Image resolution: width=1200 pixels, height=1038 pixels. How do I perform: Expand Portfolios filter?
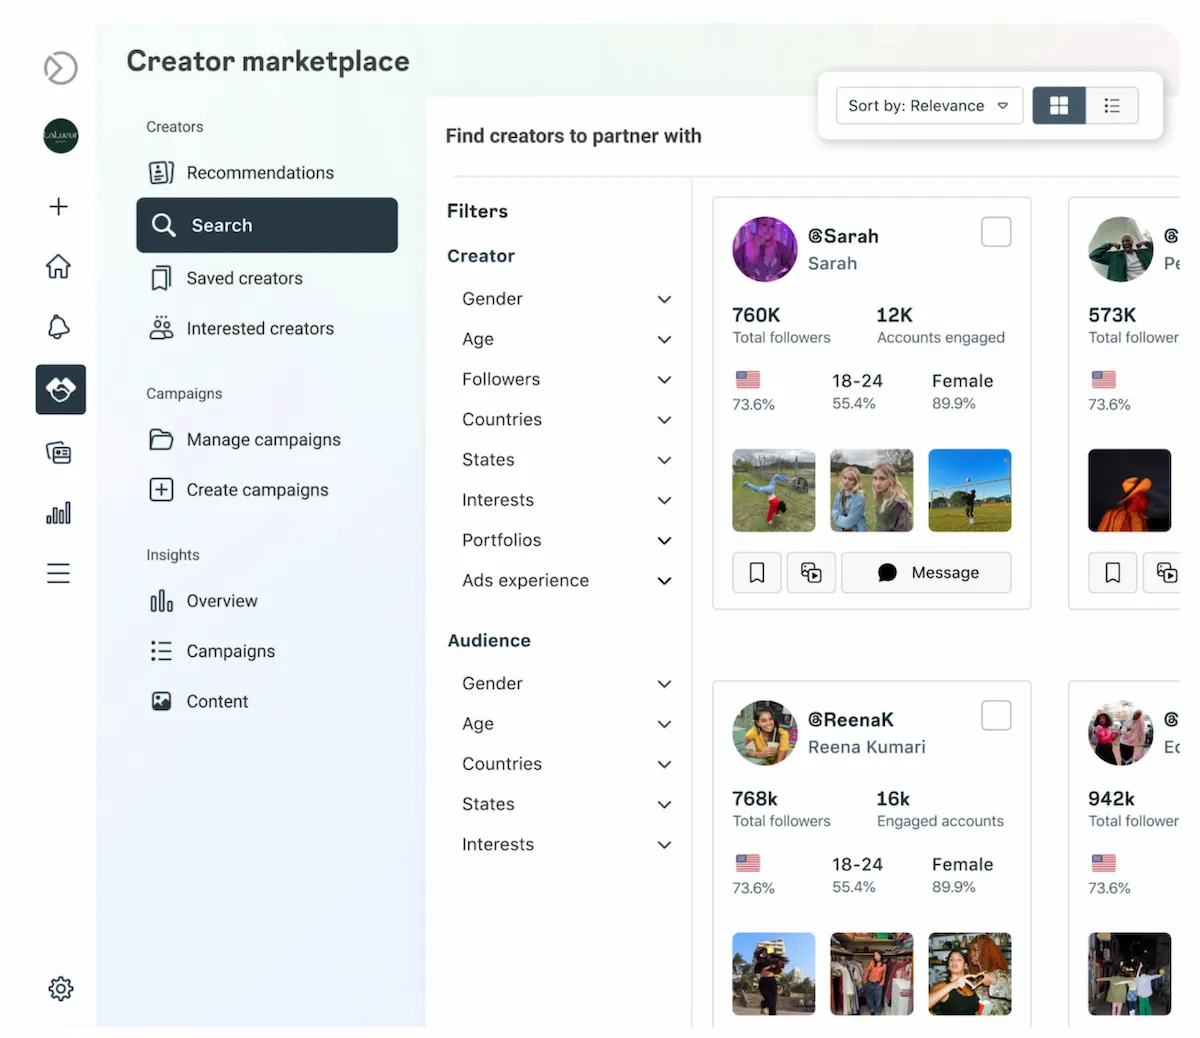[566, 540]
